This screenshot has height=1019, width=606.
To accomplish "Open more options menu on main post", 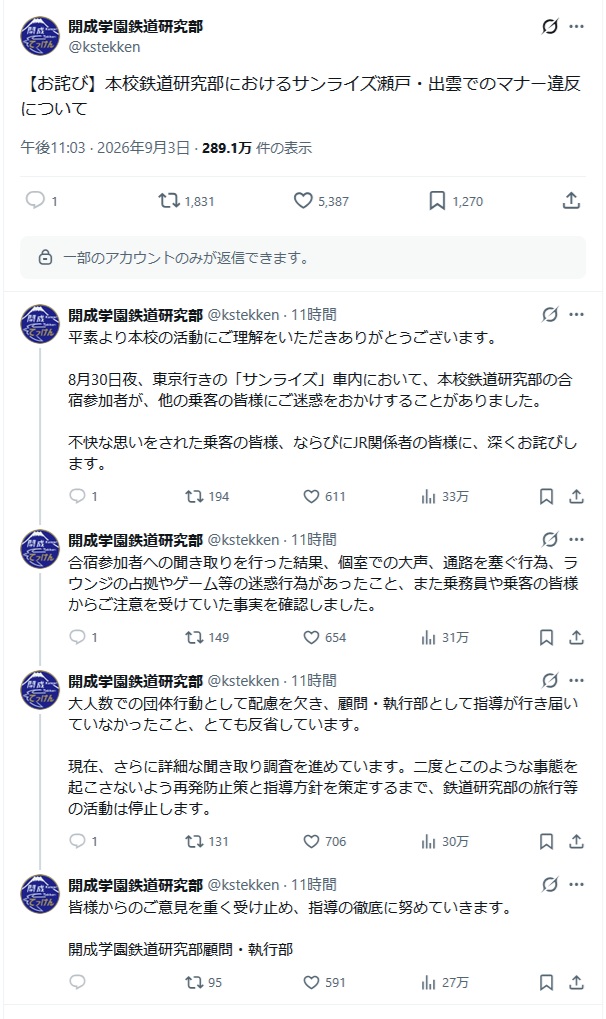I will [576, 27].
